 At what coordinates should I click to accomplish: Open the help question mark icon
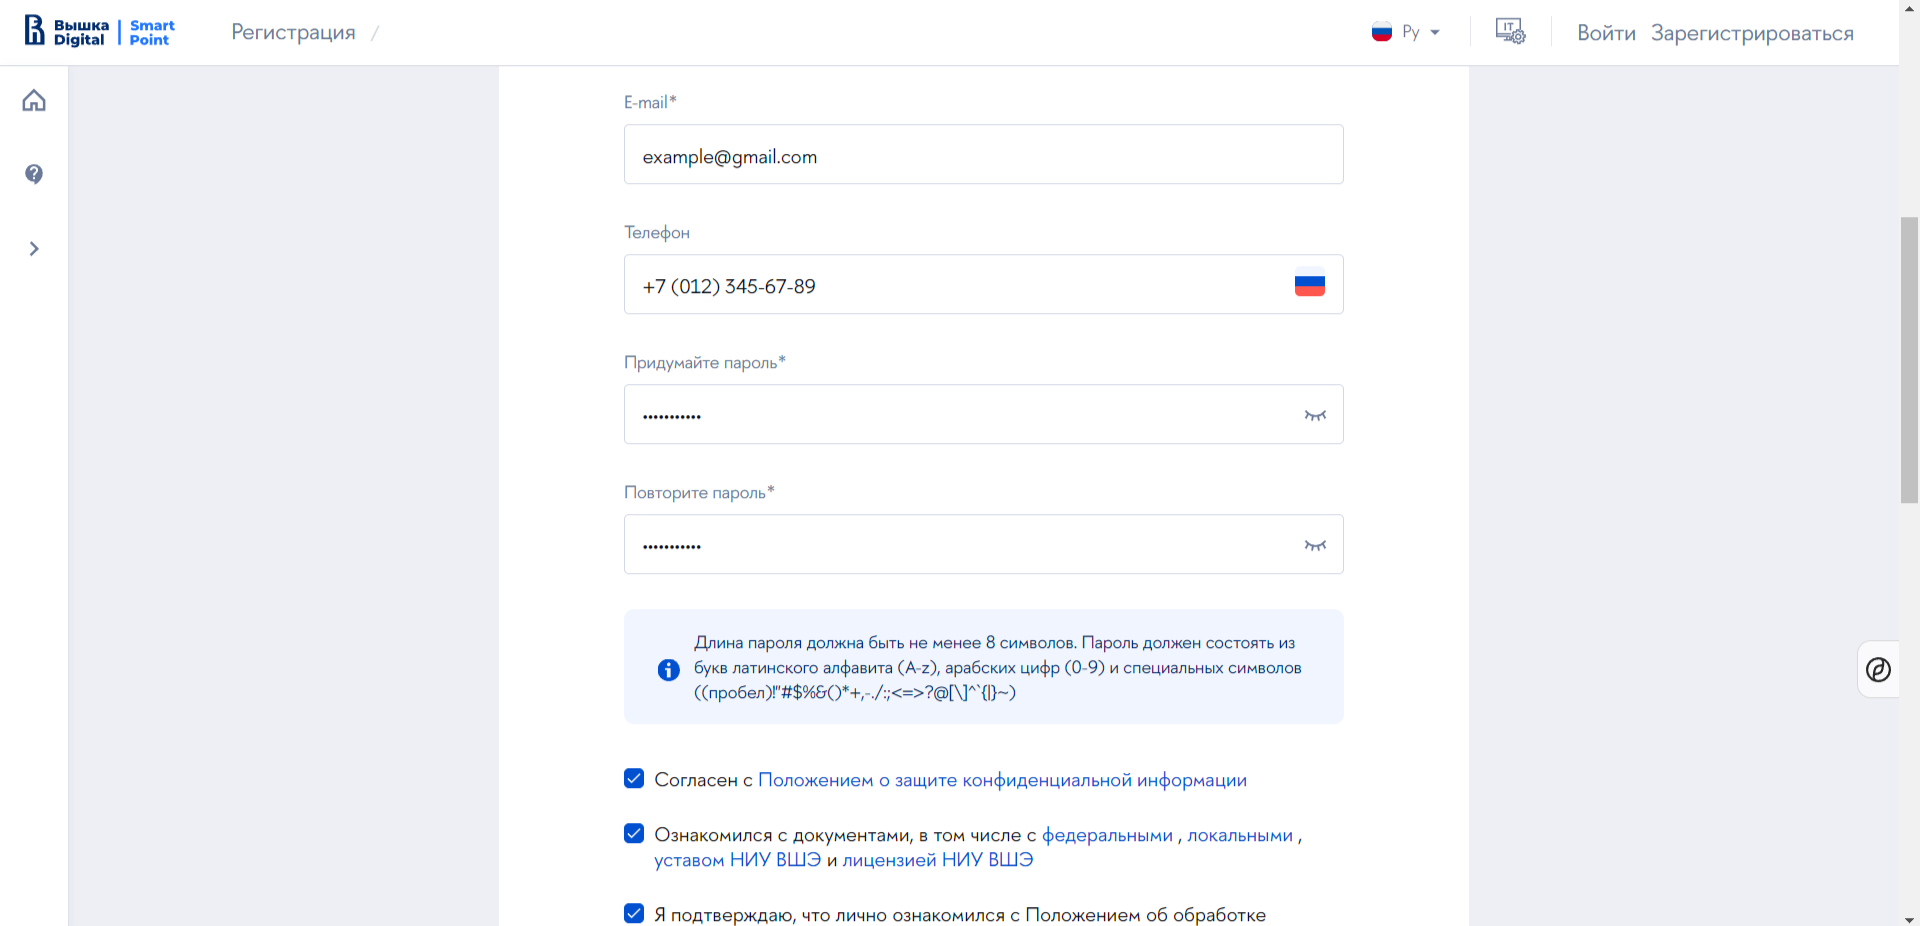click(x=34, y=174)
